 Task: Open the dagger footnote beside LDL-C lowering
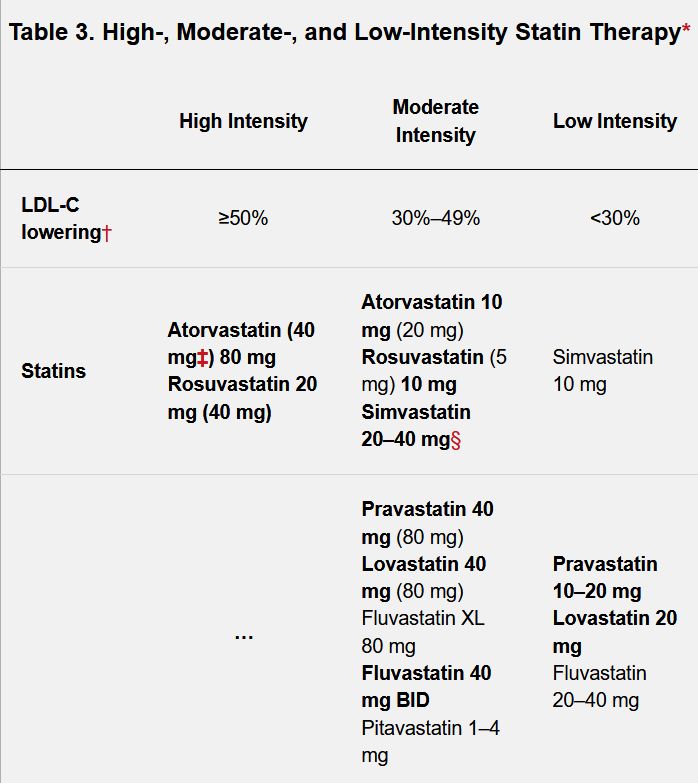pos(106,234)
